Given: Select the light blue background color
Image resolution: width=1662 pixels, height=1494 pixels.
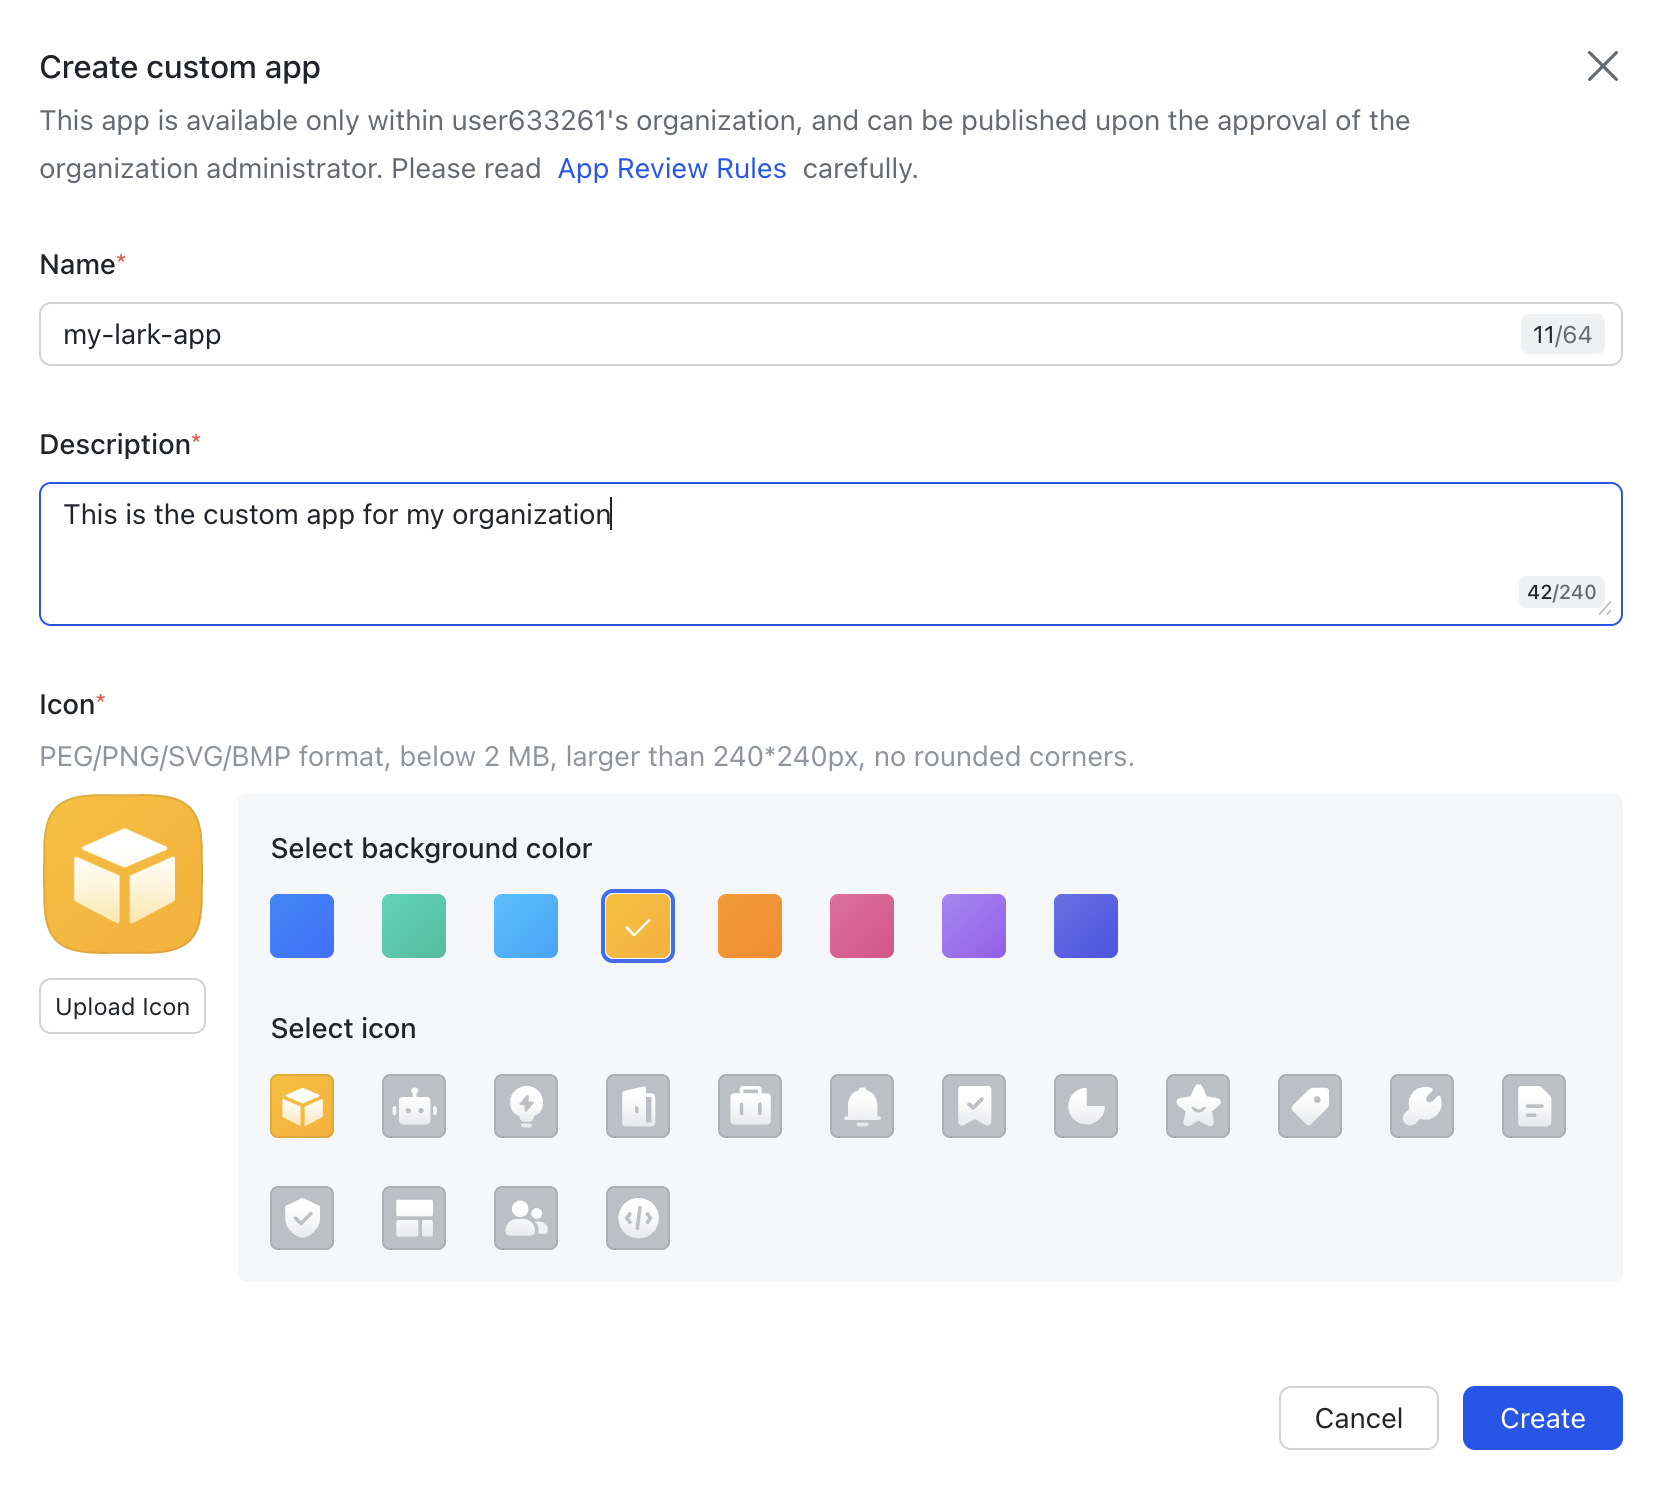Looking at the screenshot, I should click(x=526, y=926).
